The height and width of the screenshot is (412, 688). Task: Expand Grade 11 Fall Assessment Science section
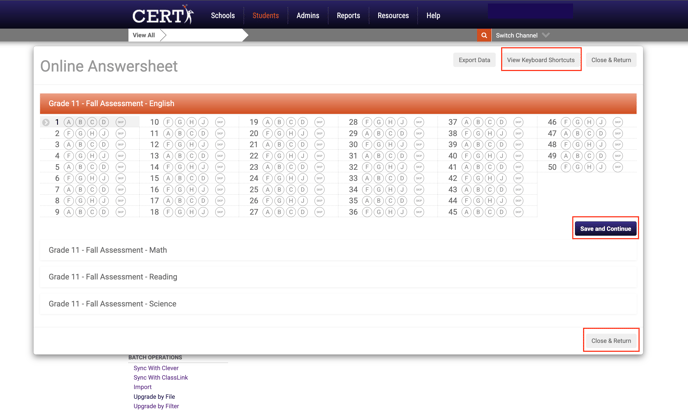point(112,304)
